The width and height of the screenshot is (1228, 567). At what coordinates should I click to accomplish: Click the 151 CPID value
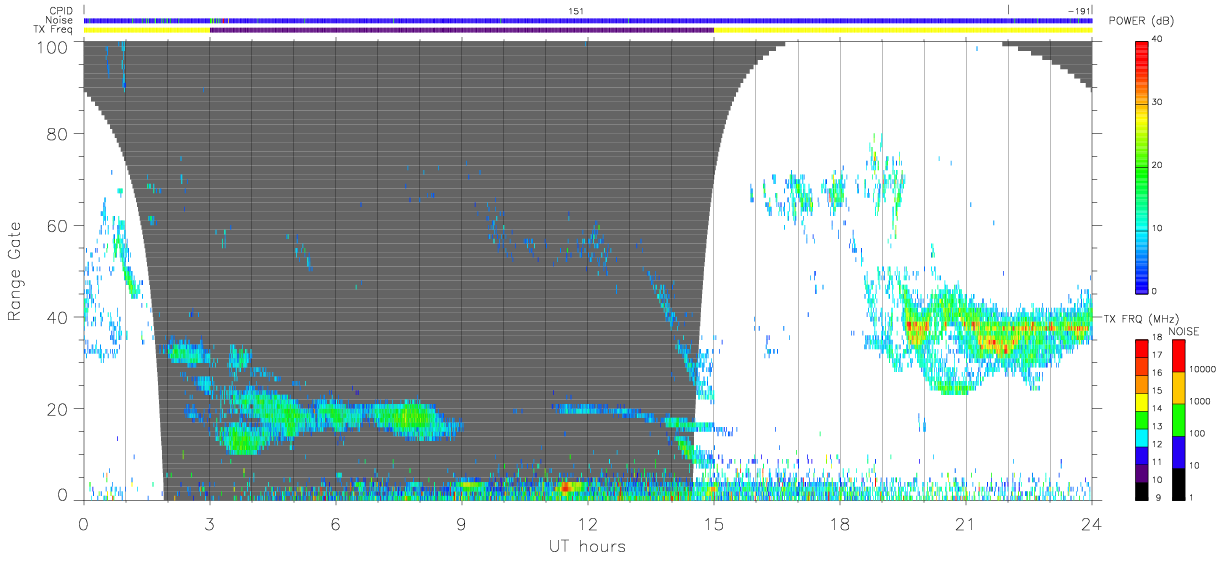coord(576,11)
